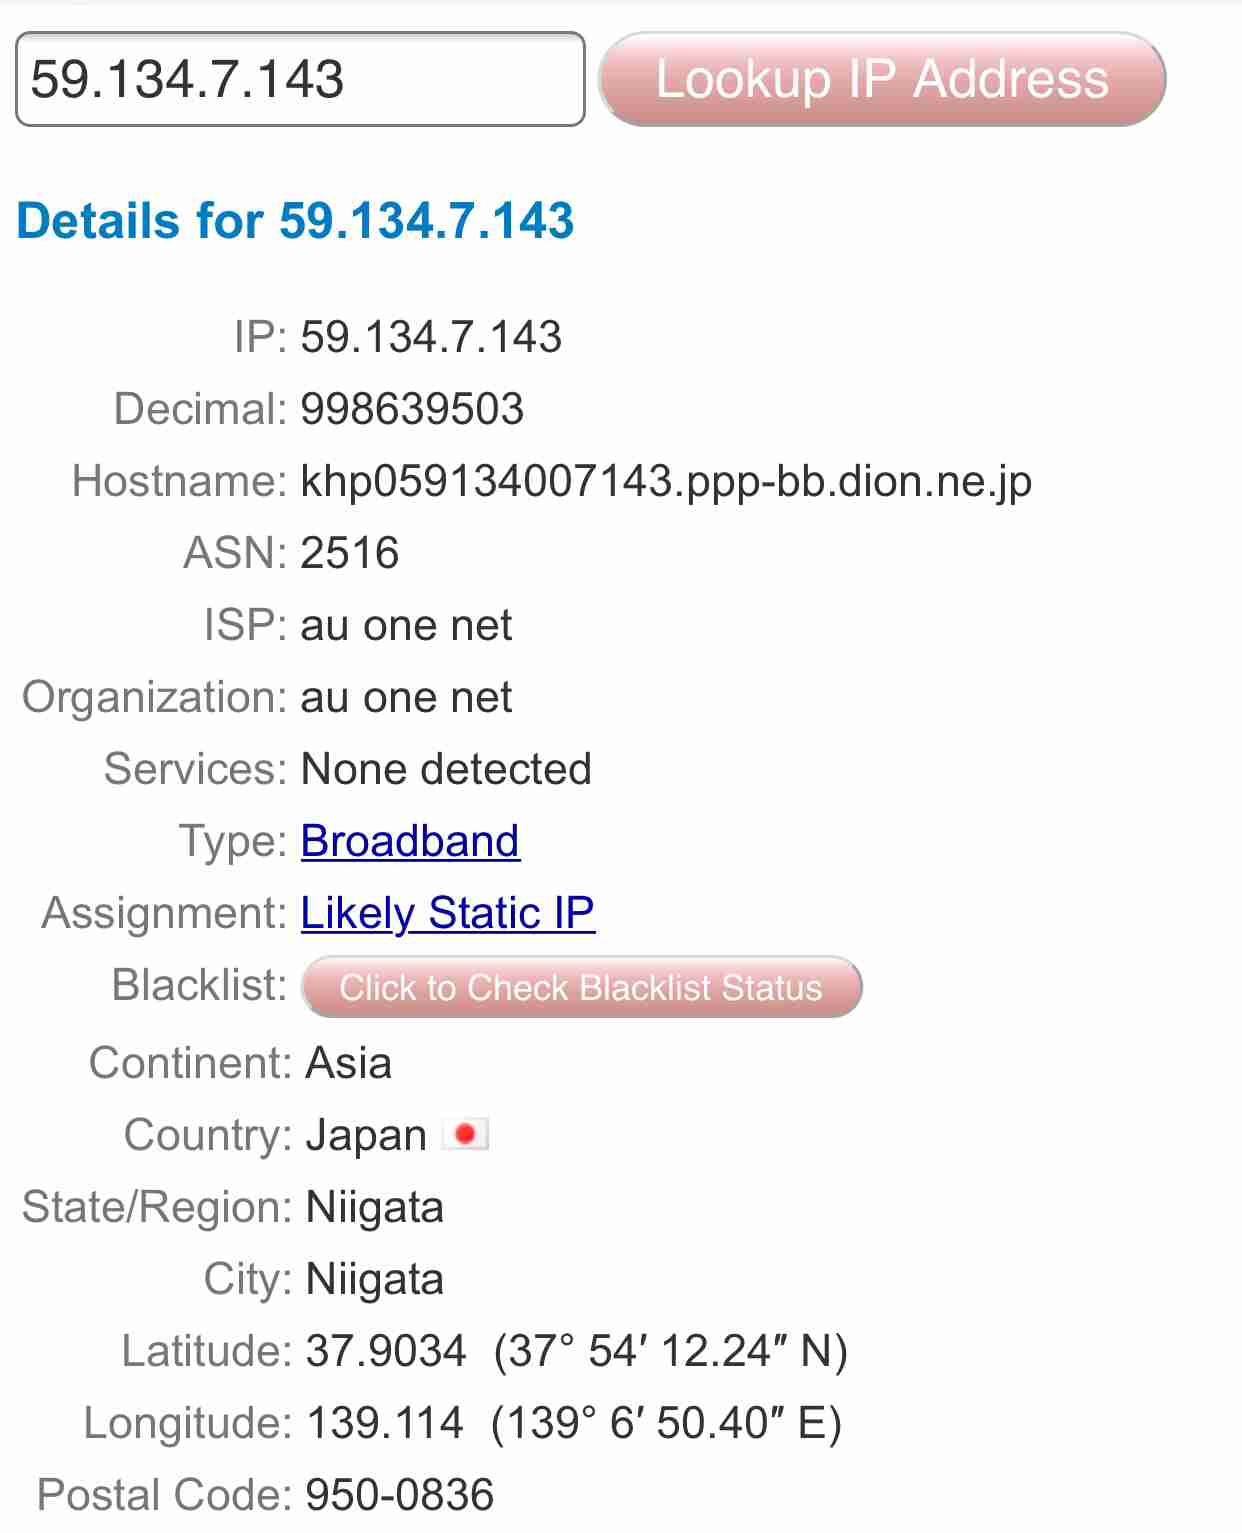Image resolution: width=1242 pixels, height=1533 pixels.
Task: Click the Hostname label
Action: click(180, 481)
